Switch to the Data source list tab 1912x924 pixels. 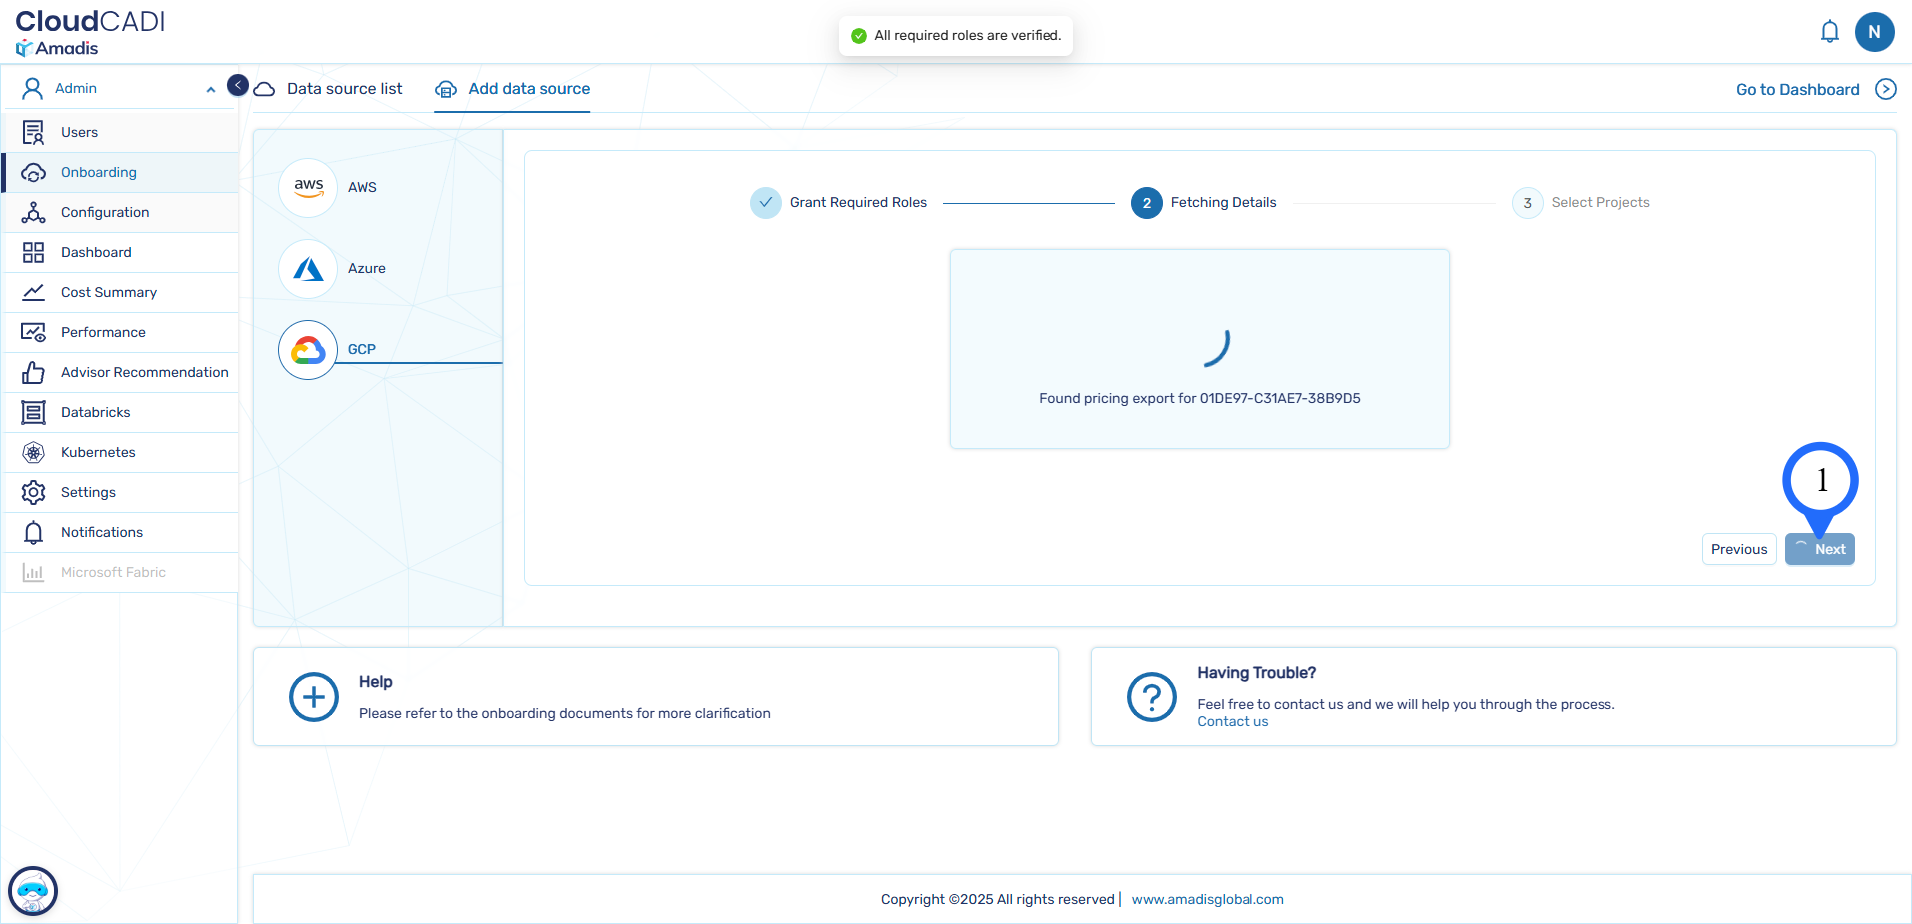coord(344,89)
